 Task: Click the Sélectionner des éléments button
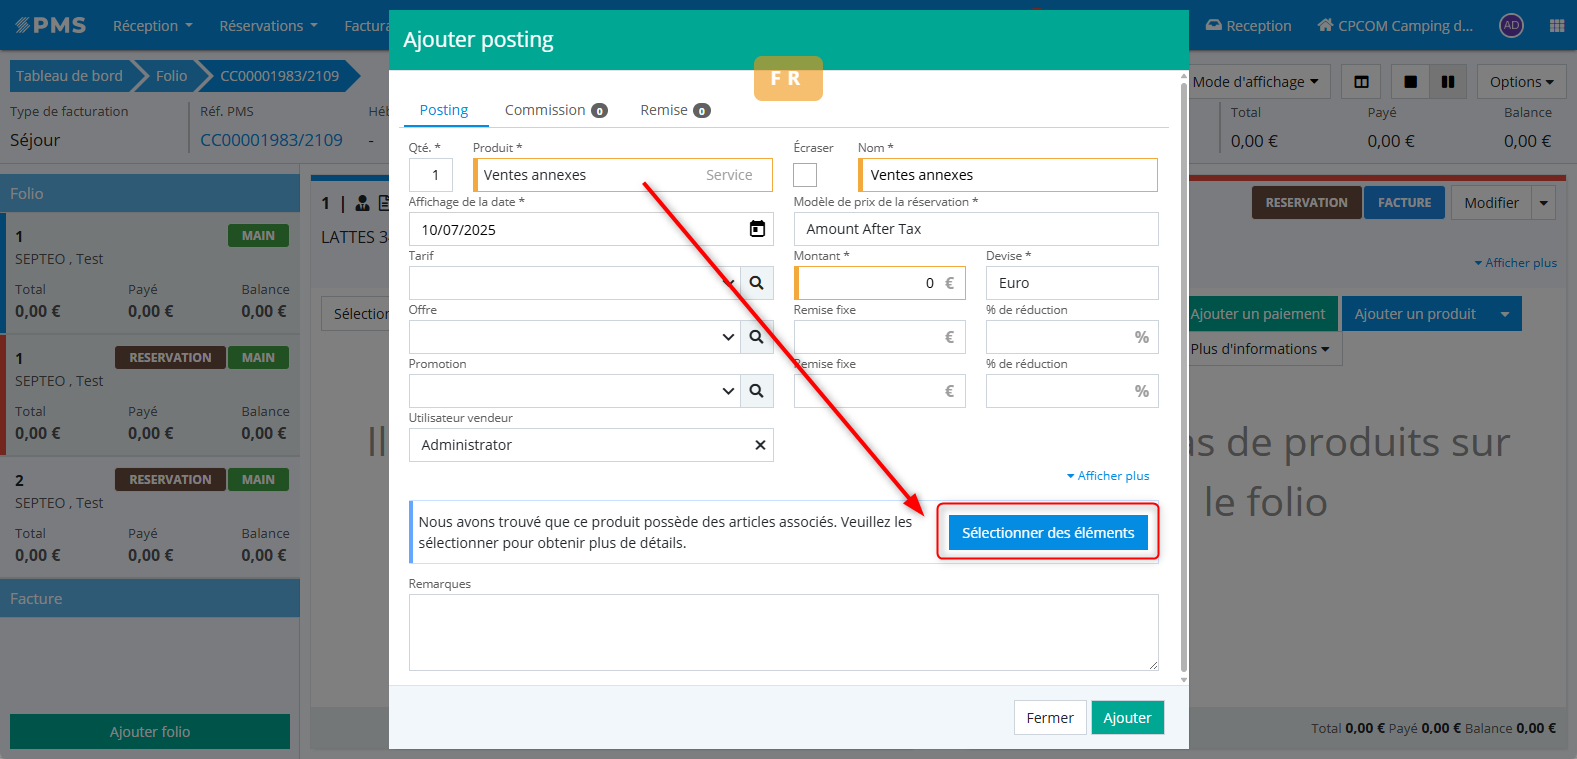[x=1048, y=533]
